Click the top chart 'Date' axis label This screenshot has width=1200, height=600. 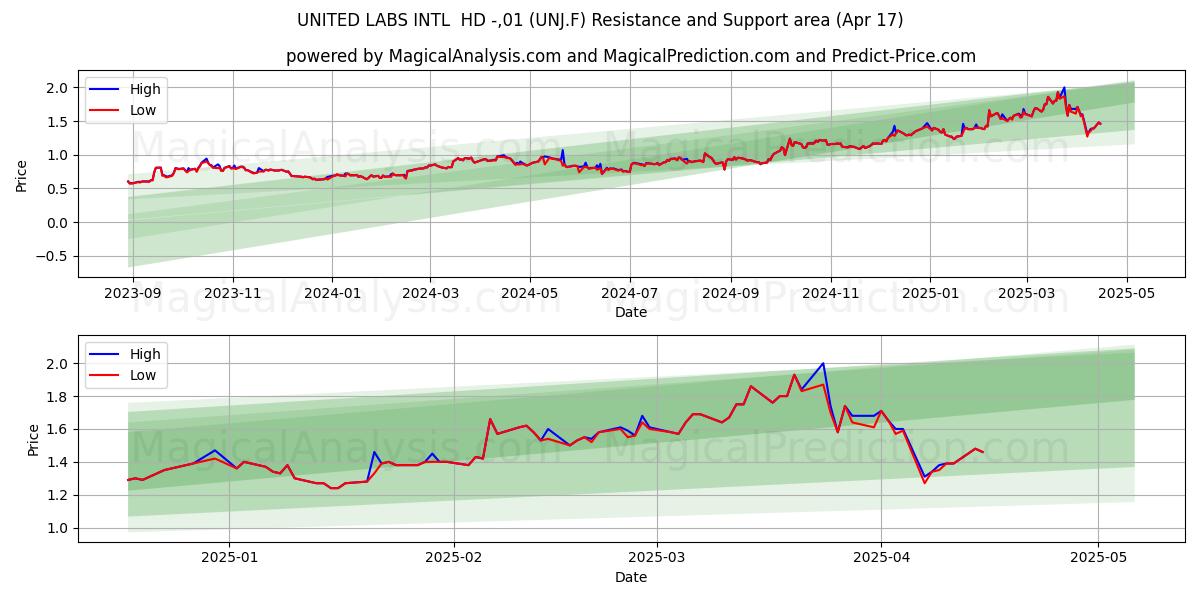pyautogui.click(x=631, y=312)
